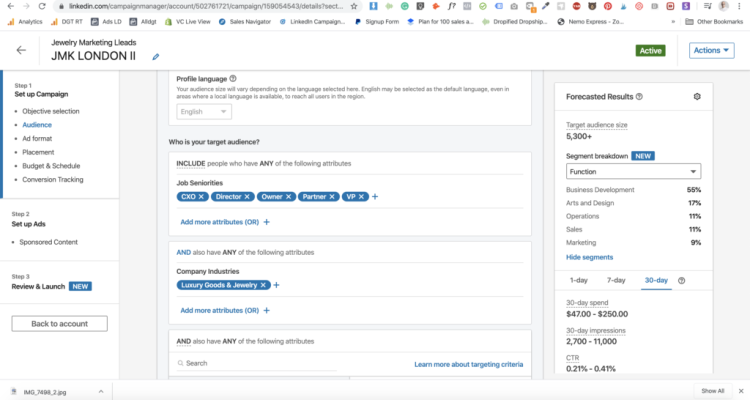This screenshot has width=750, height=400.
Task: Open the purple S extension icon
Action: pyautogui.click(x=686, y=6)
